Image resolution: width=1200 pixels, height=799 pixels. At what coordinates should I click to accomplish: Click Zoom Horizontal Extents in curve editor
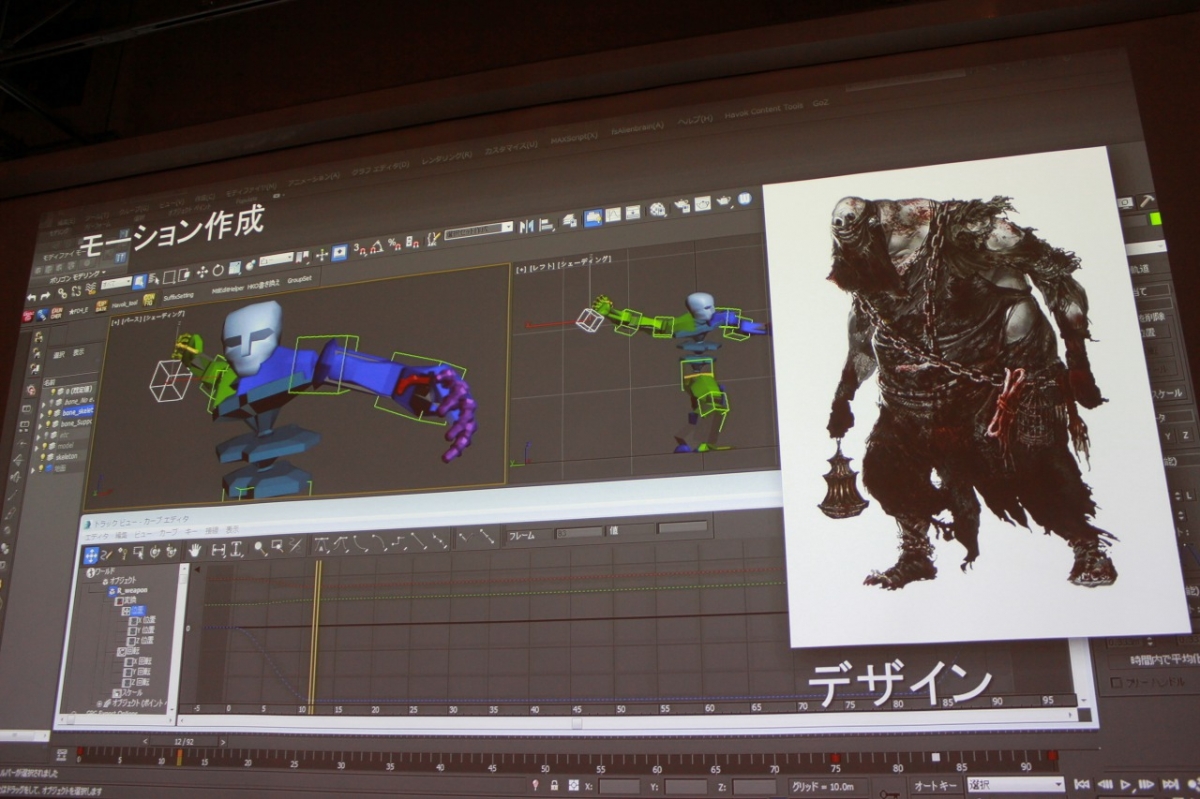coord(217,549)
